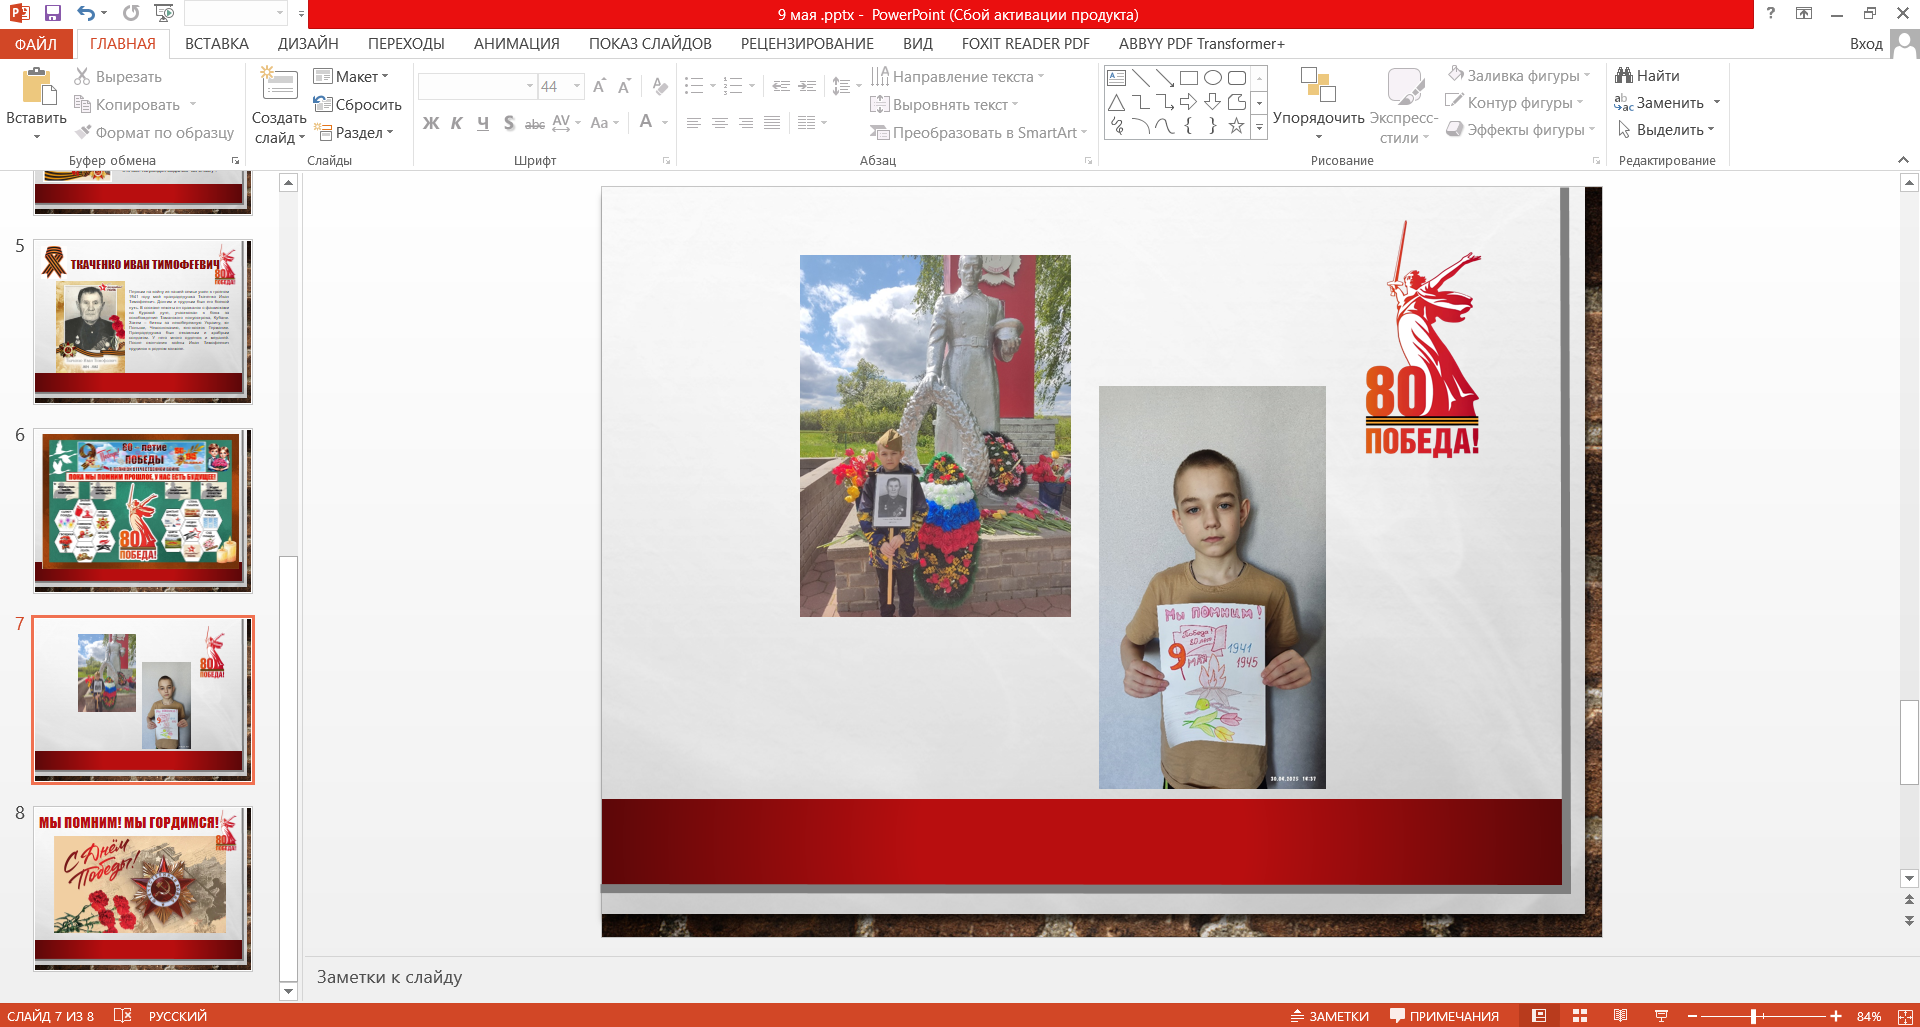Select the rectangle shape in gallery
Screen dimensions: 1920x1027
click(1189, 78)
